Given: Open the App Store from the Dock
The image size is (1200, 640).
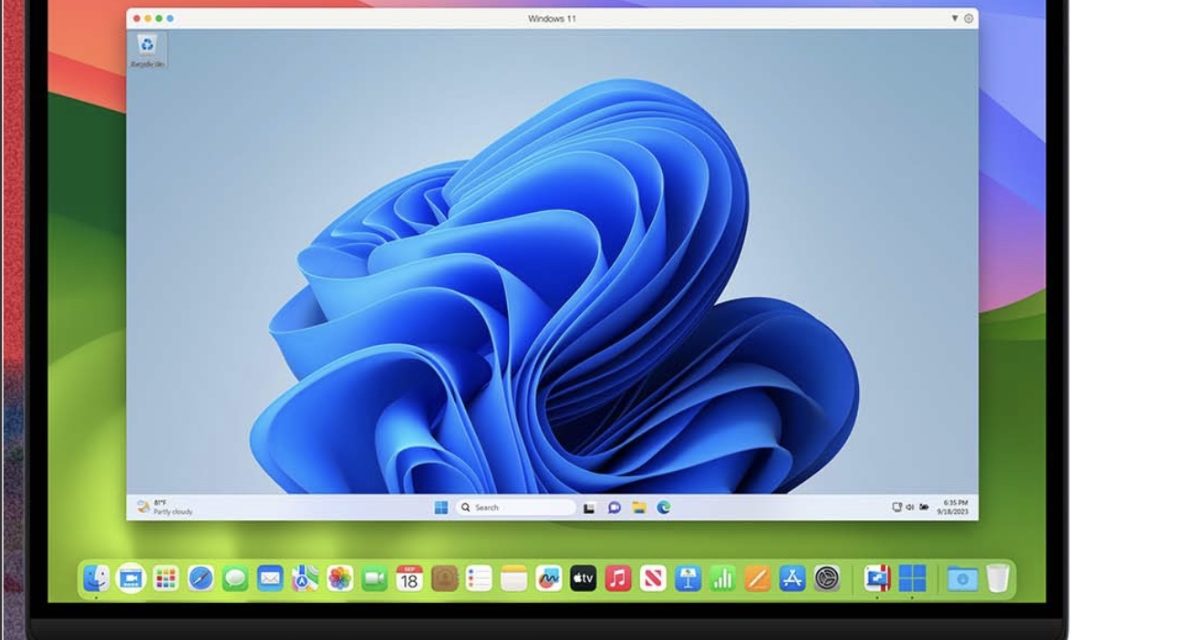Looking at the screenshot, I should coord(792,578).
